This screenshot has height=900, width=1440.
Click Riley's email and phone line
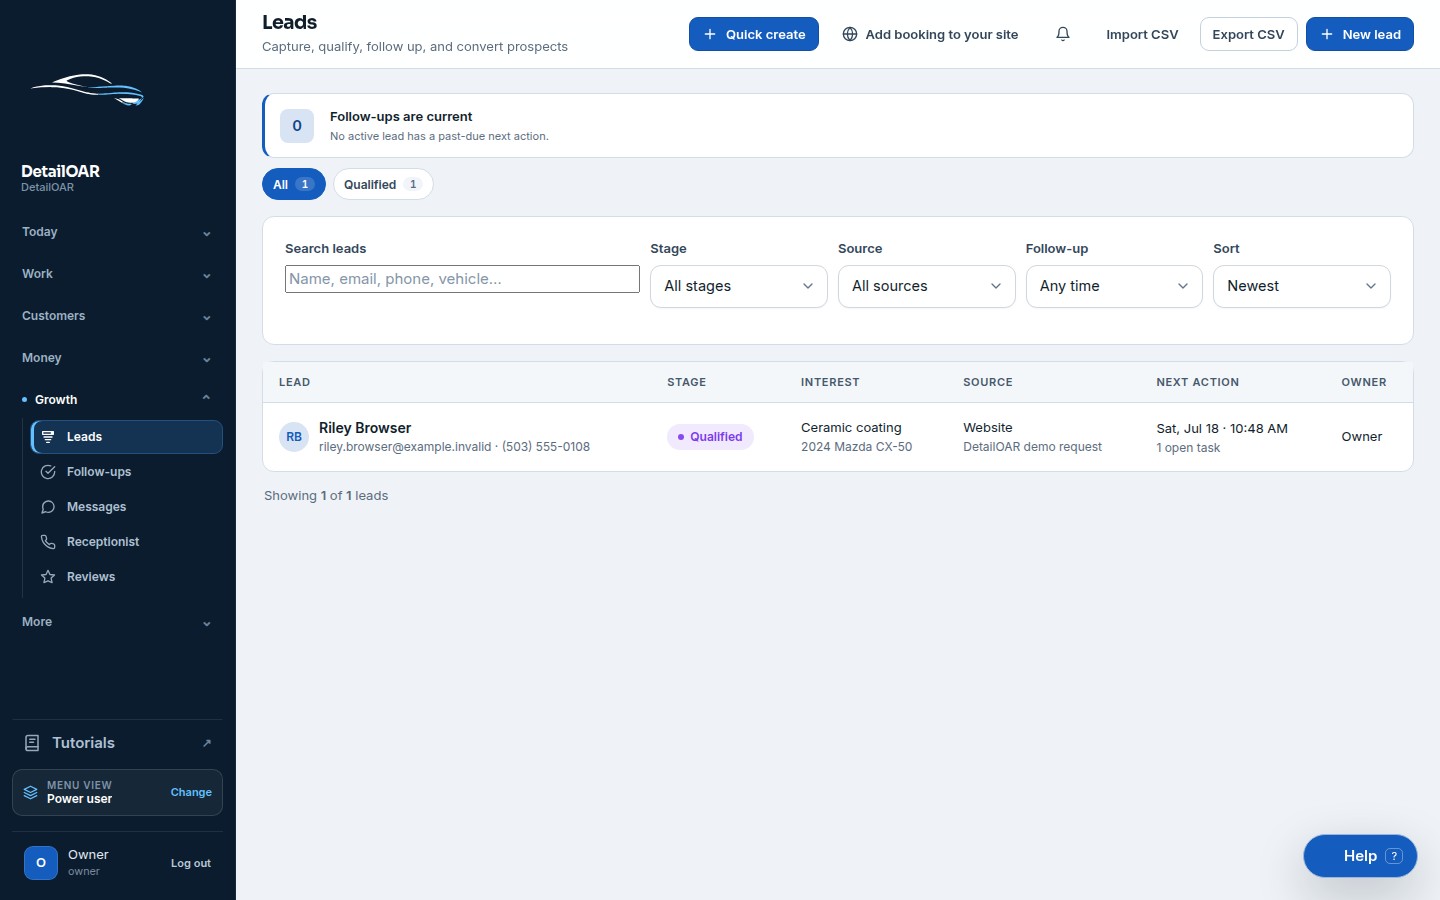point(454,447)
